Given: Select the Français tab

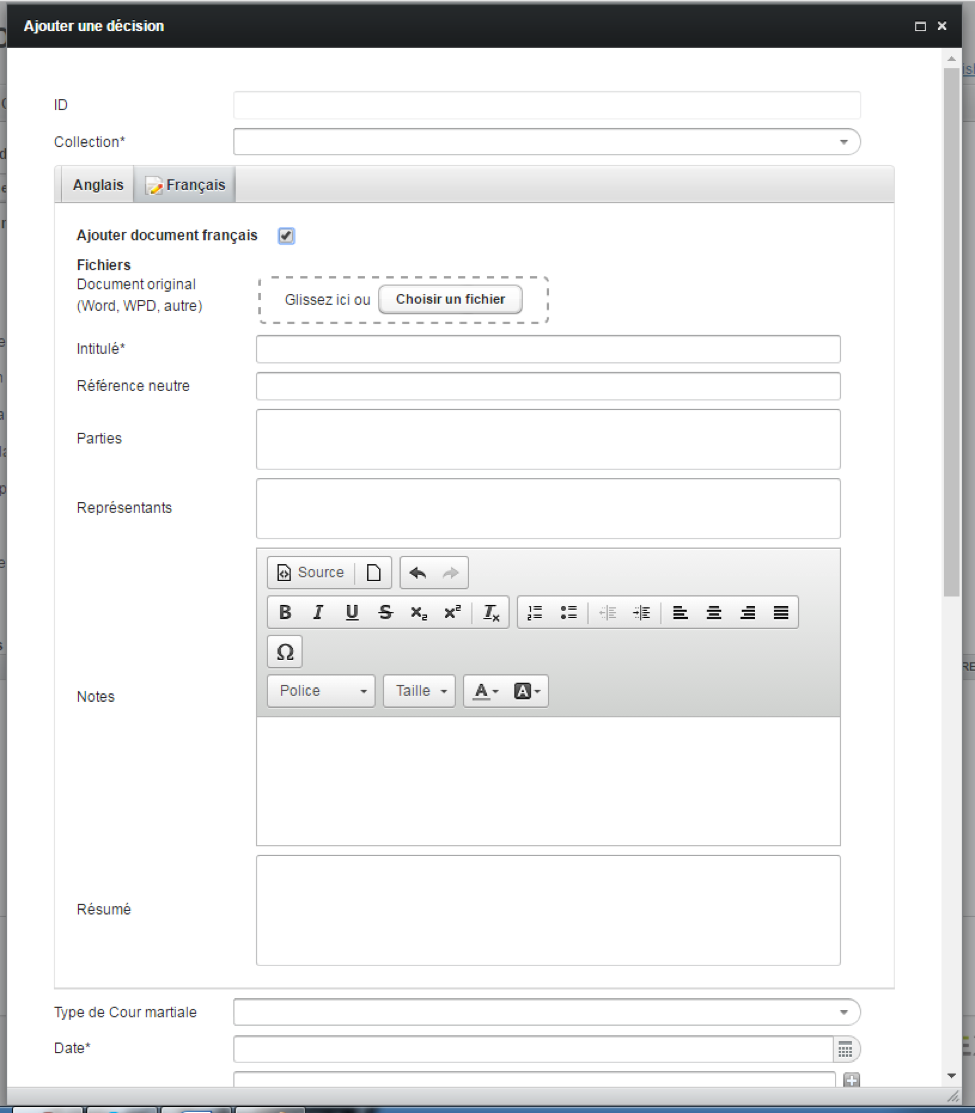Looking at the screenshot, I should click(186, 185).
